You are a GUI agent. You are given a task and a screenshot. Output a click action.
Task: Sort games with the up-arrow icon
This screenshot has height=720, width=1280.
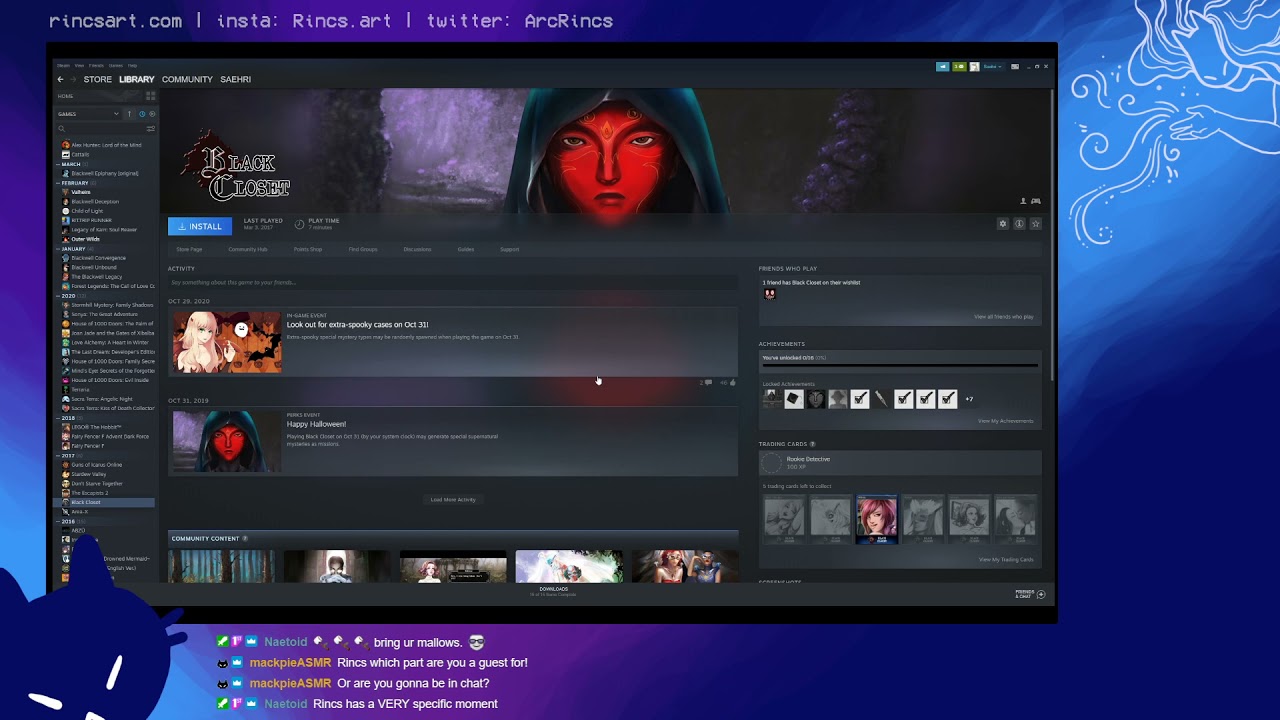pos(129,114)
